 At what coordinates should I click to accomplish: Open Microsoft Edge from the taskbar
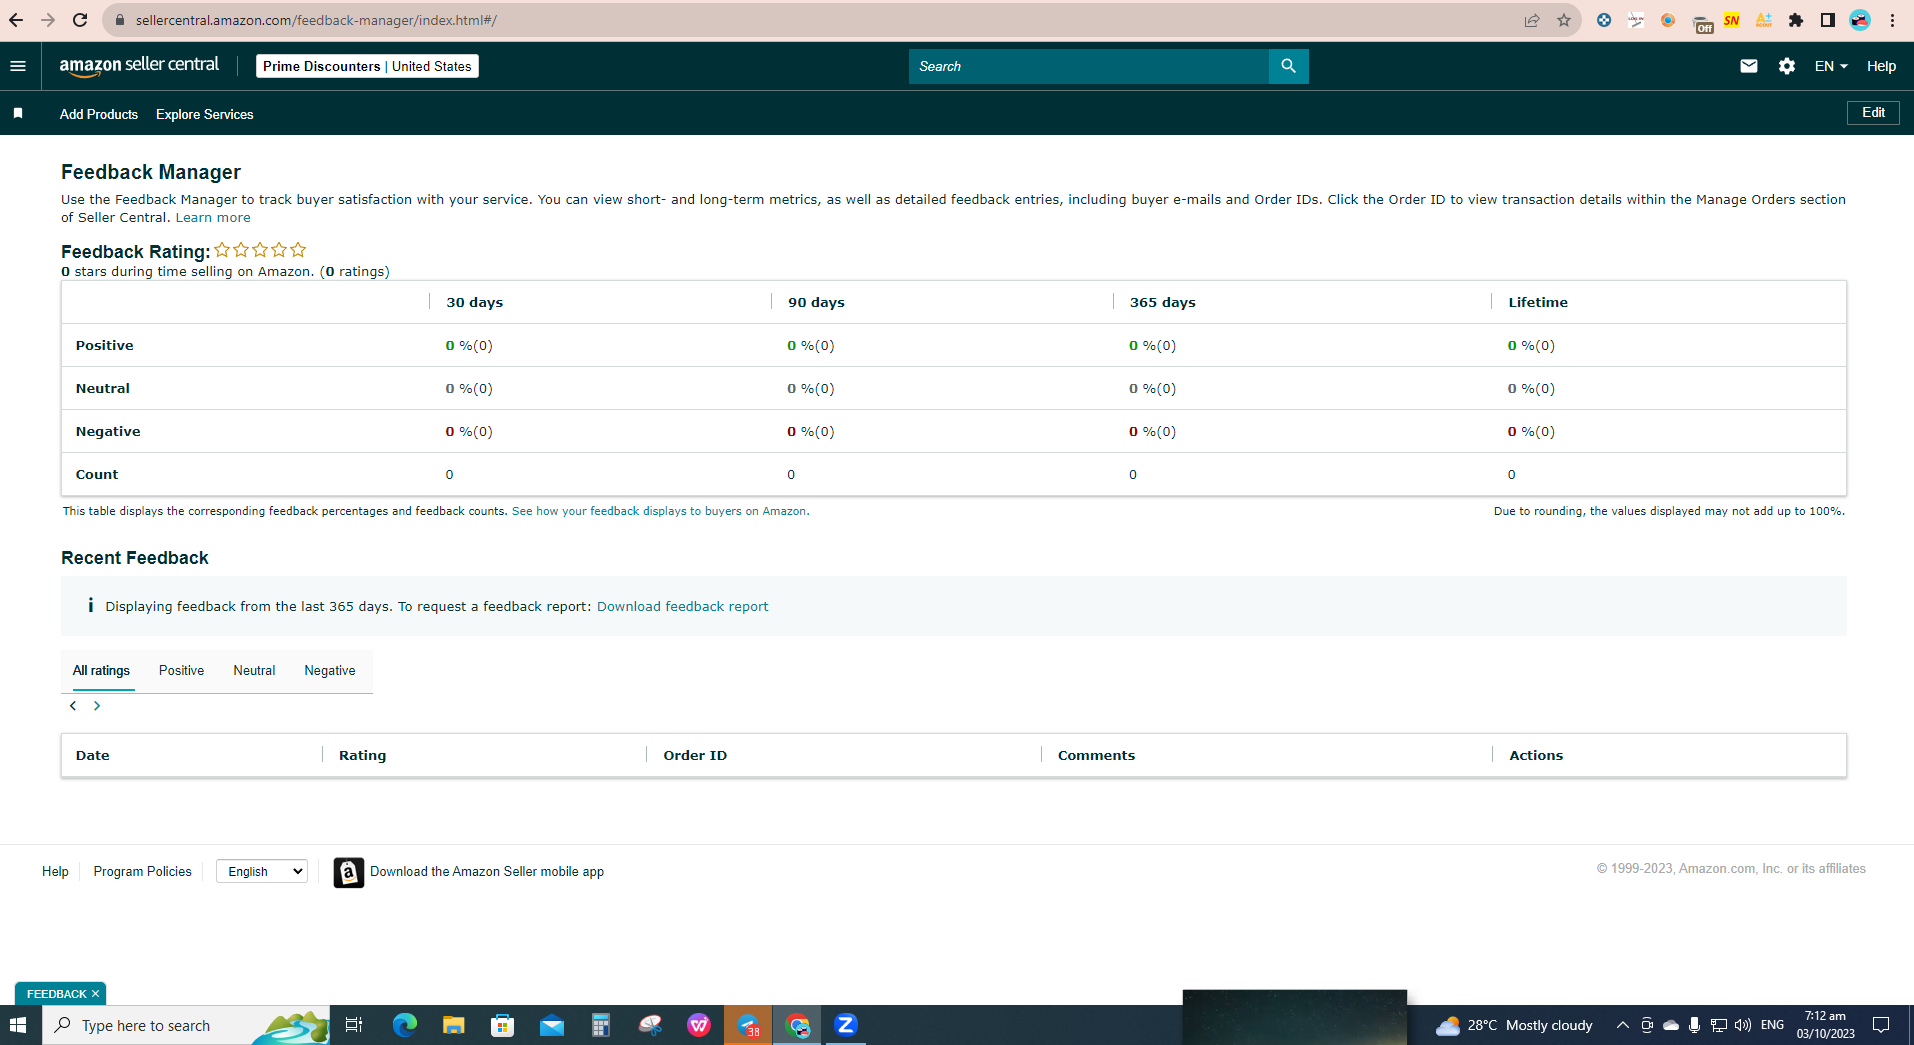coord(405,1025)
